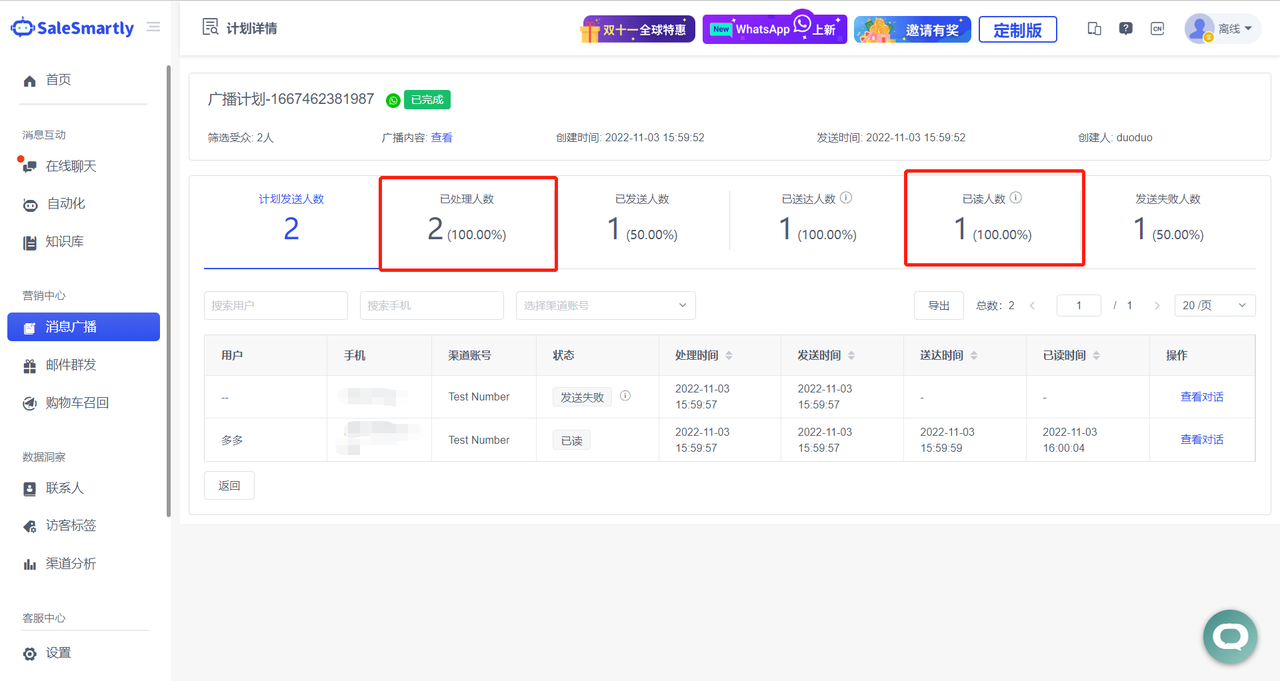
Task: Select the 计划发送人数 tab
Action: tap(291, 218)
